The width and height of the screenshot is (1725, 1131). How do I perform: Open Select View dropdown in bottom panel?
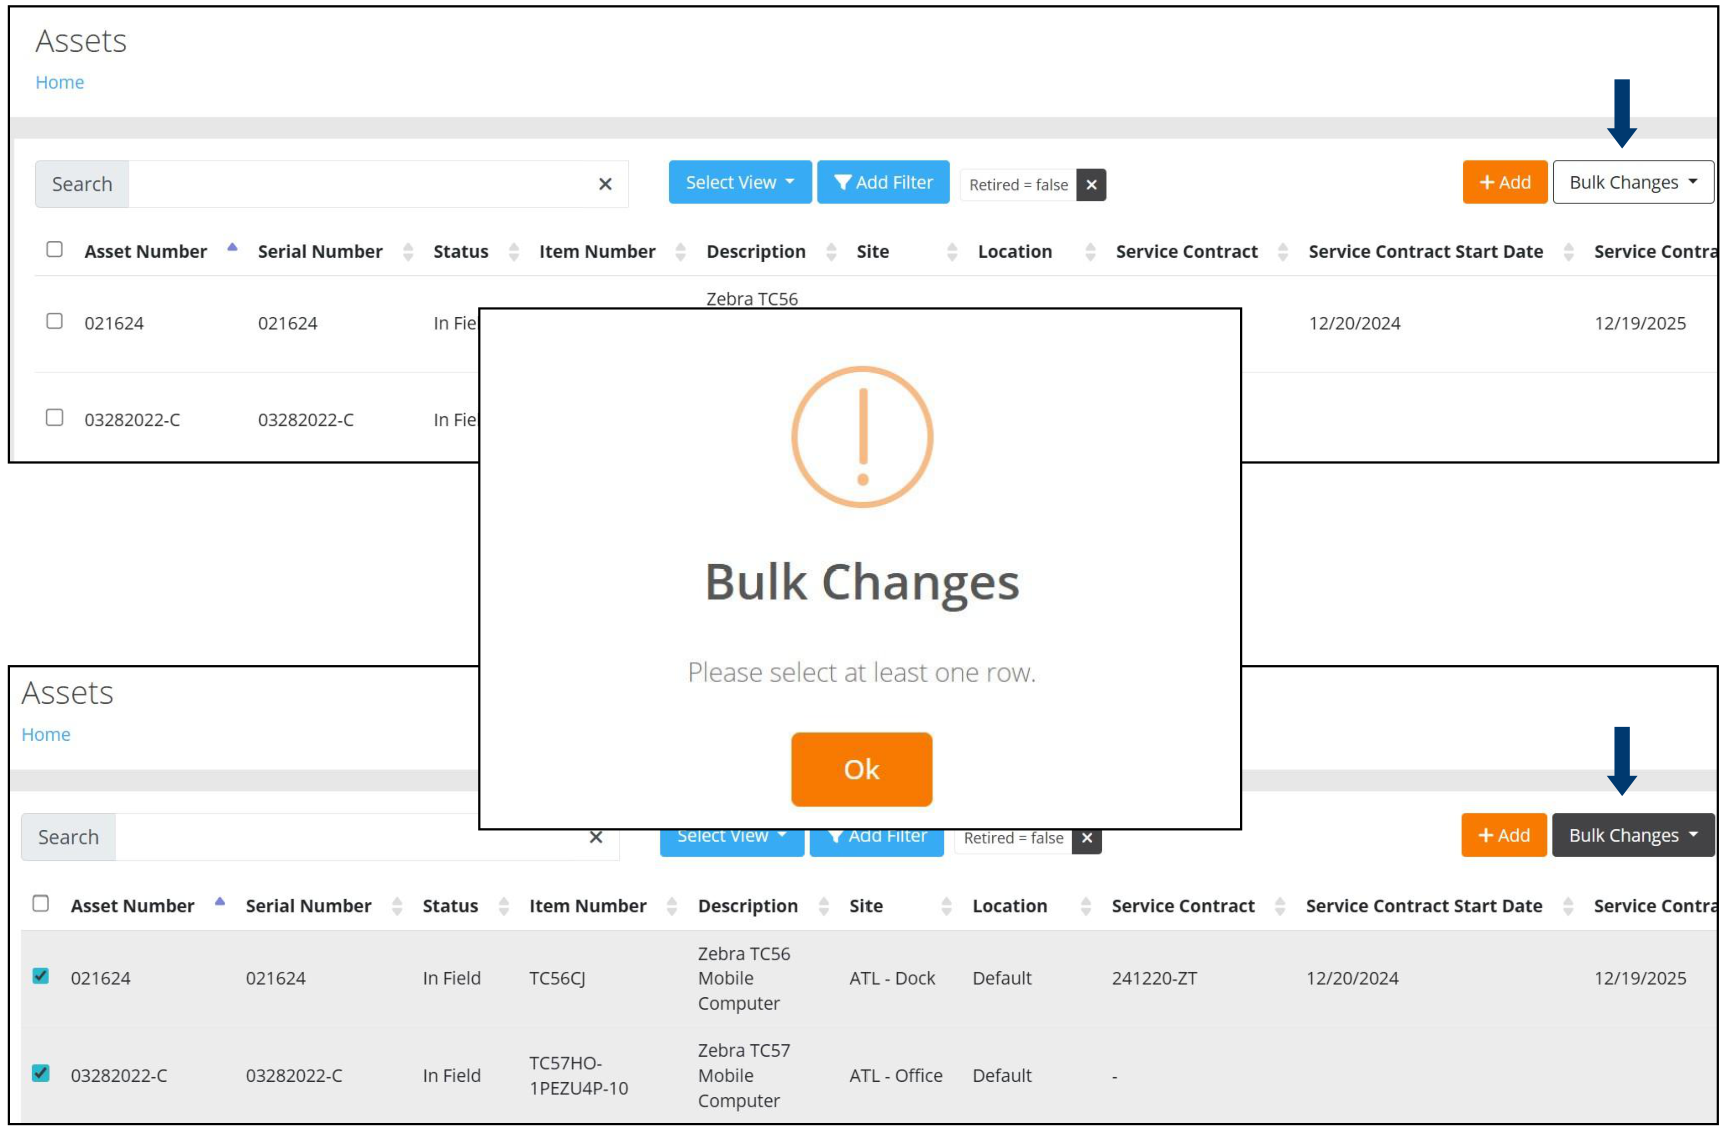click(x=731, y=842)
